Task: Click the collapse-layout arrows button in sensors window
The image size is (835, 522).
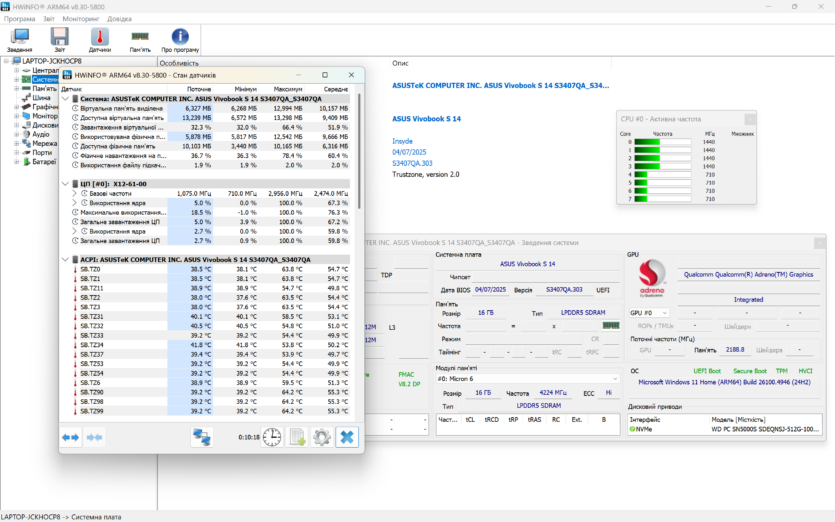Action: pyautogui.click(x=94, y=437)
